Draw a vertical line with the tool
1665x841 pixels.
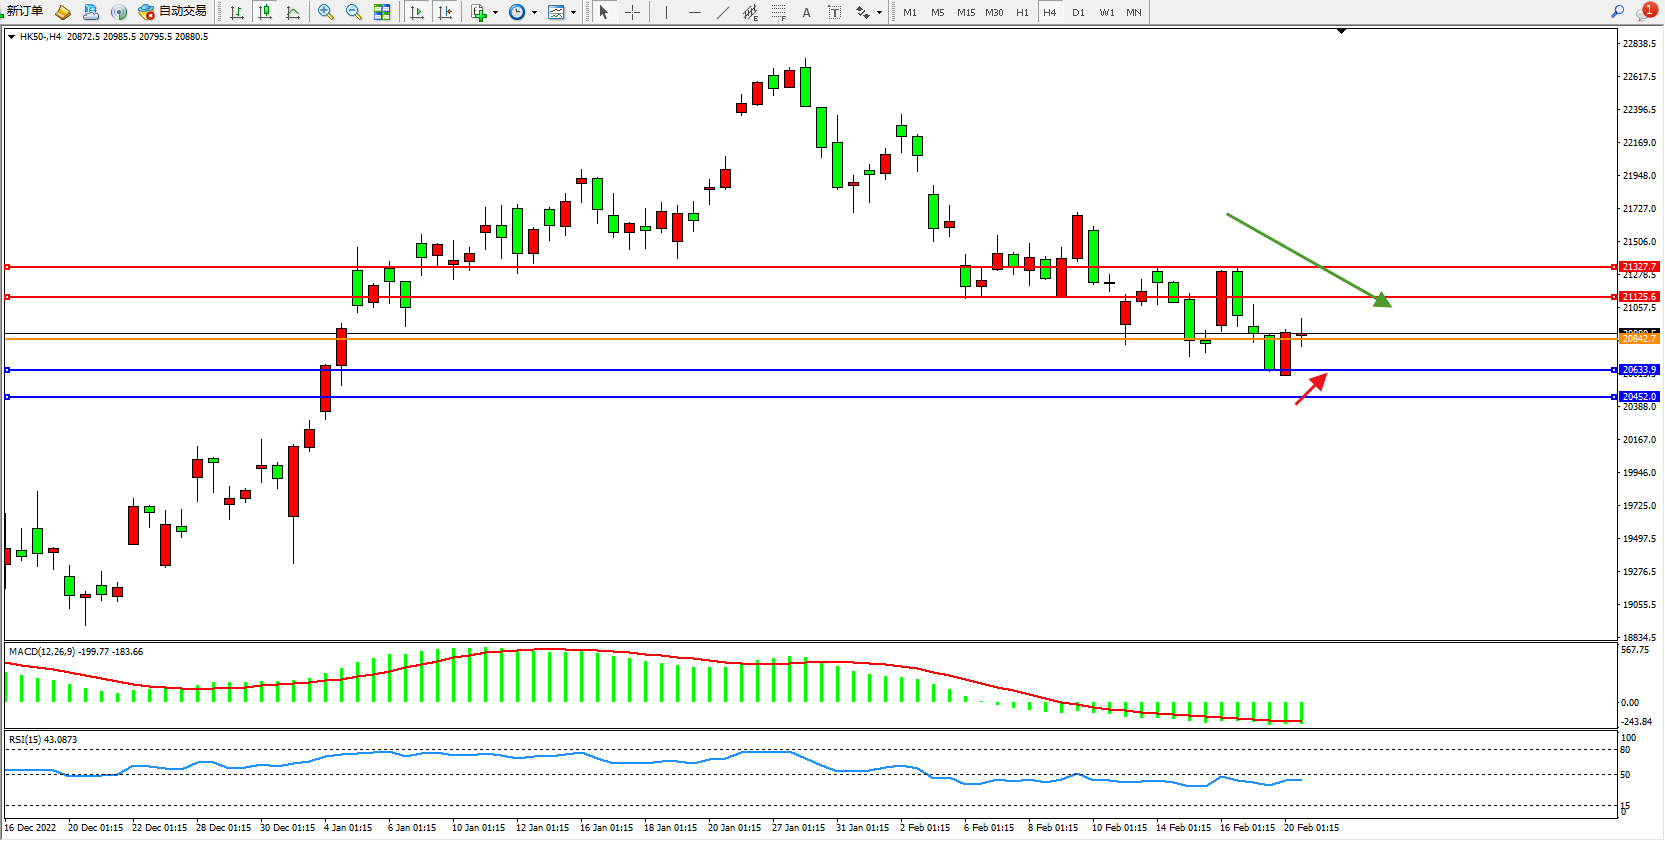pos(666,12)
